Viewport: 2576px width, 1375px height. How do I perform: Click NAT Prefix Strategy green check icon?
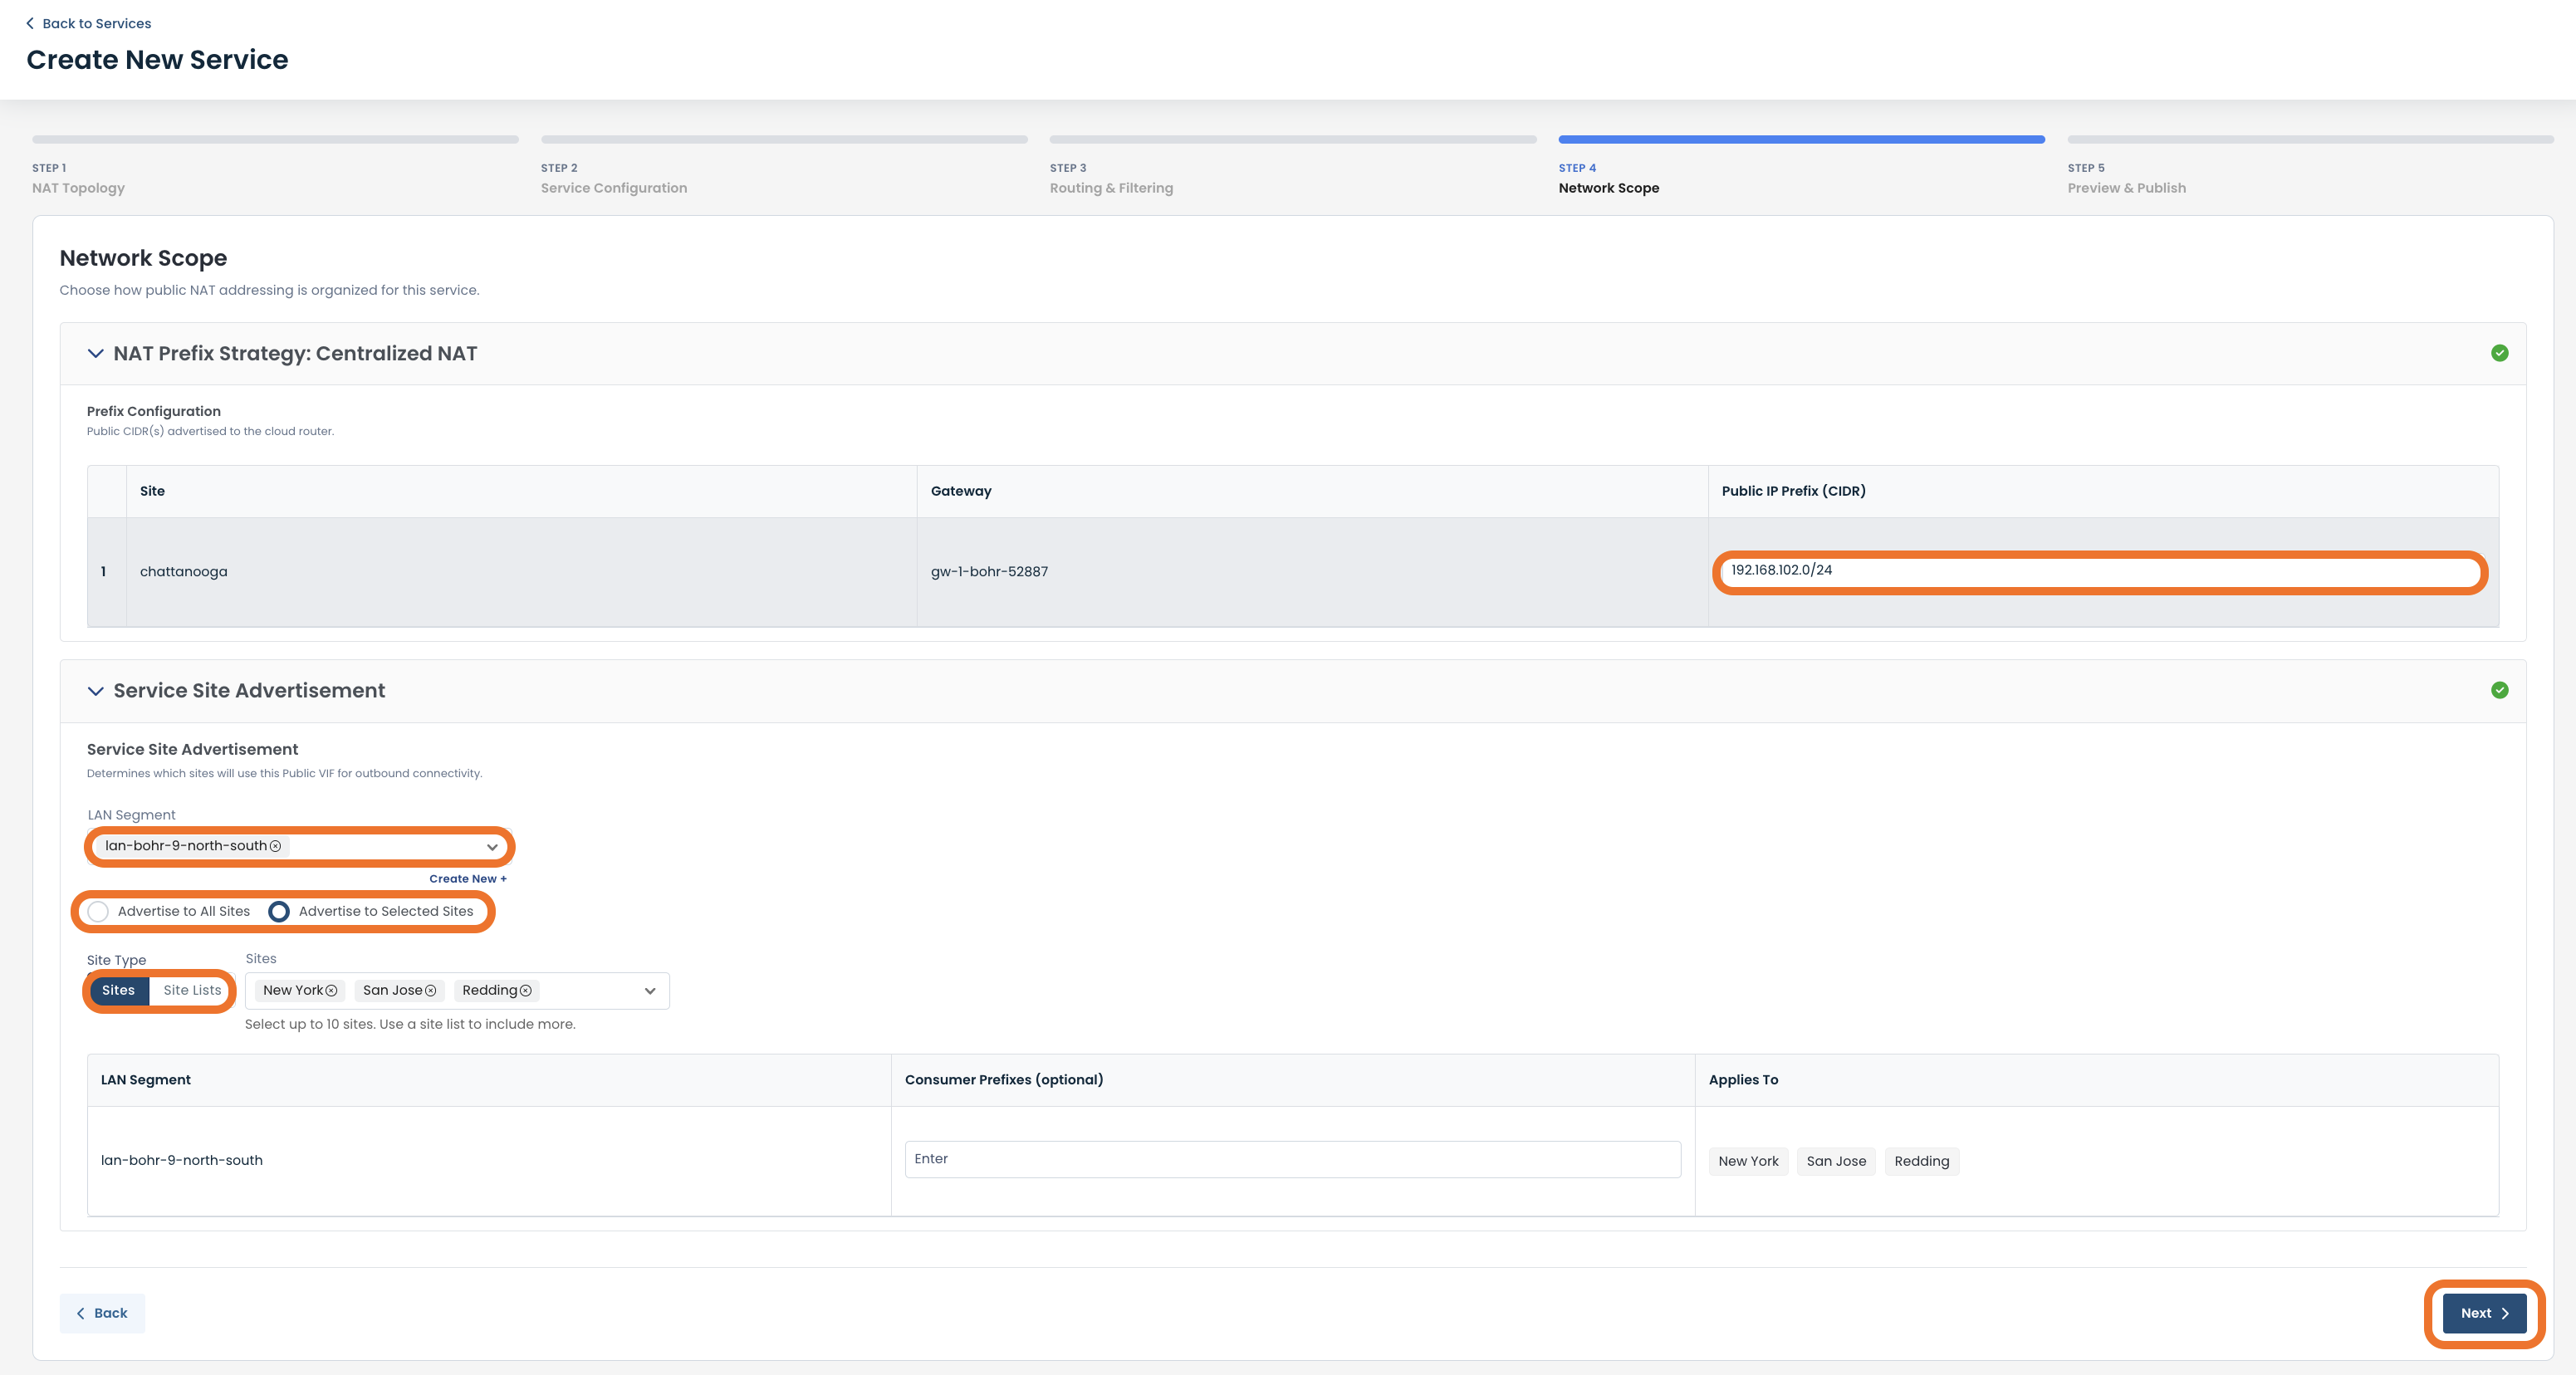click(x=2499, y=353)
